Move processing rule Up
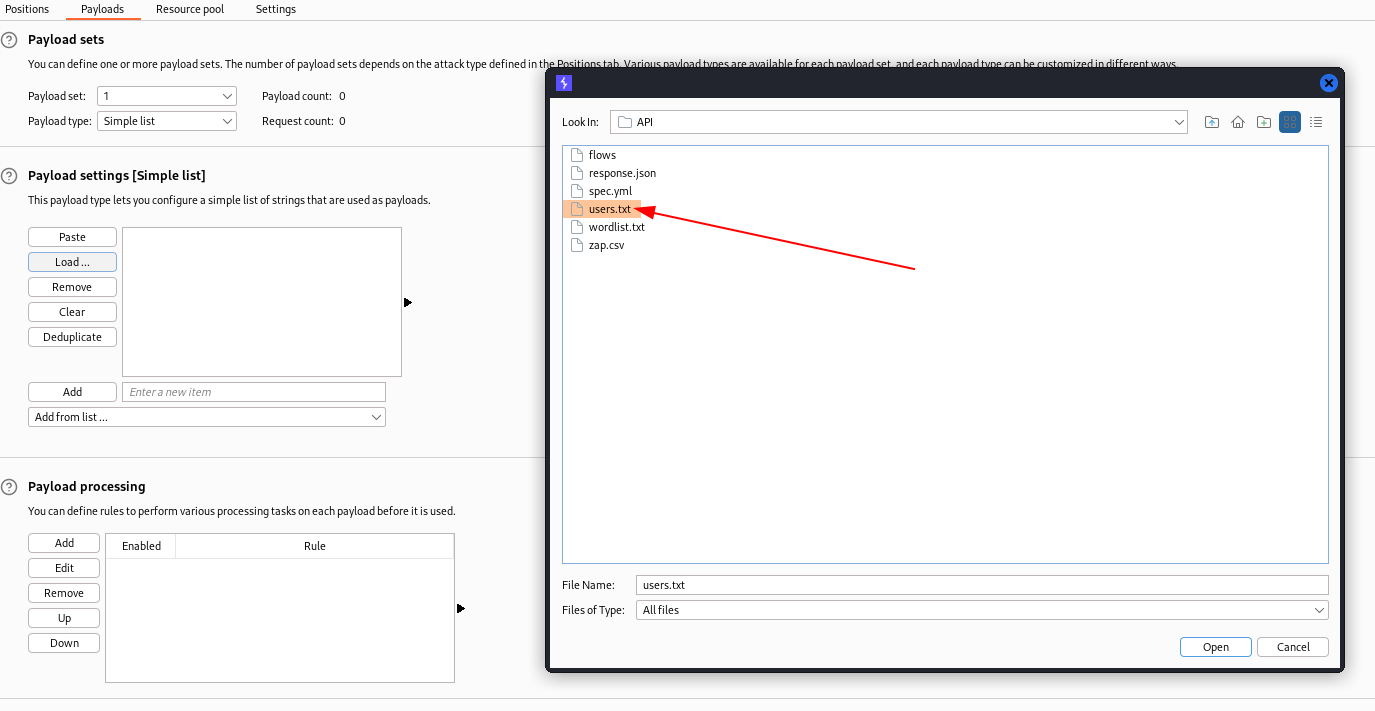The image size is (1375, 711). tap(64, 618)
